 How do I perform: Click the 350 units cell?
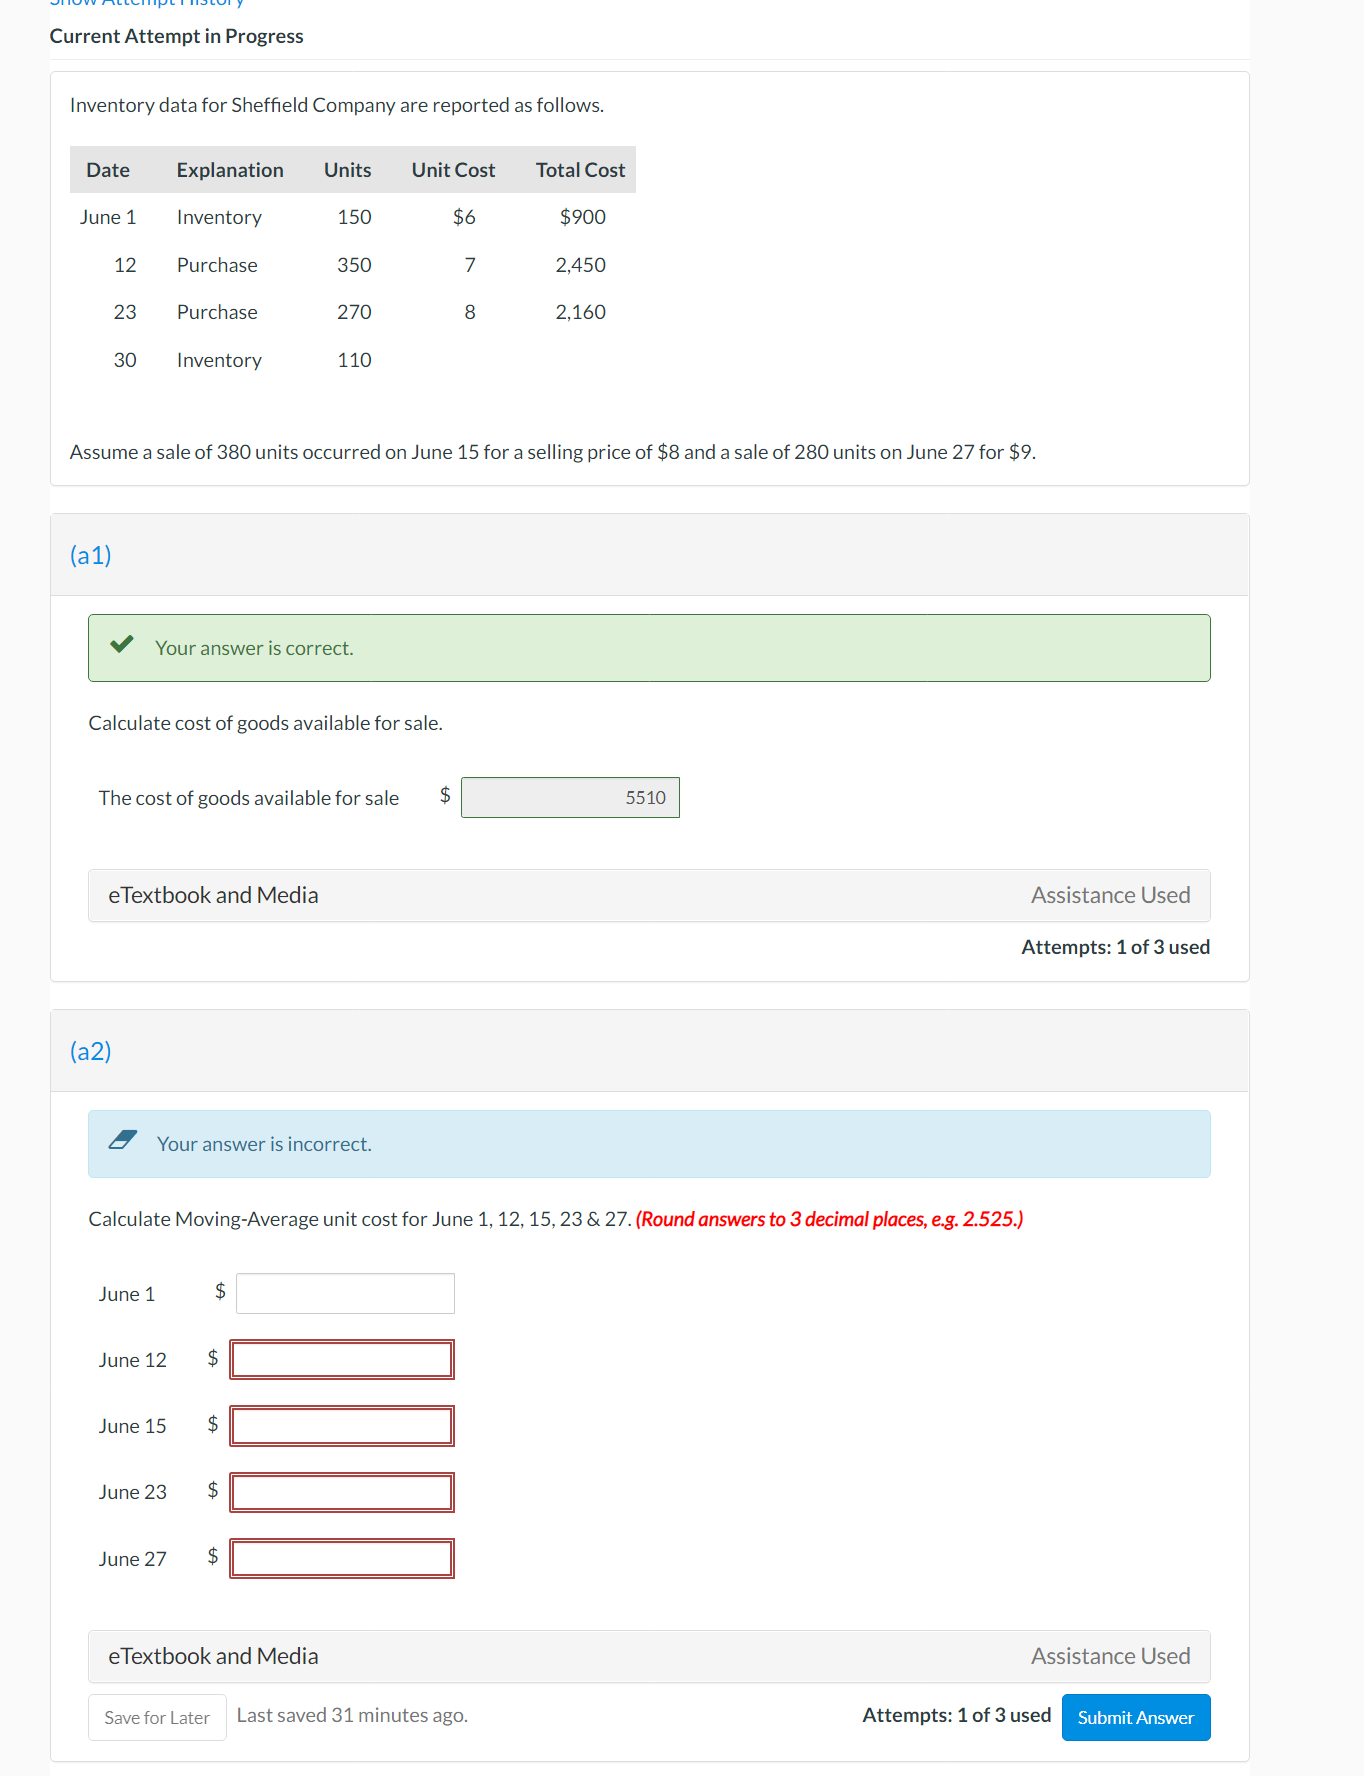click(354, 265)
